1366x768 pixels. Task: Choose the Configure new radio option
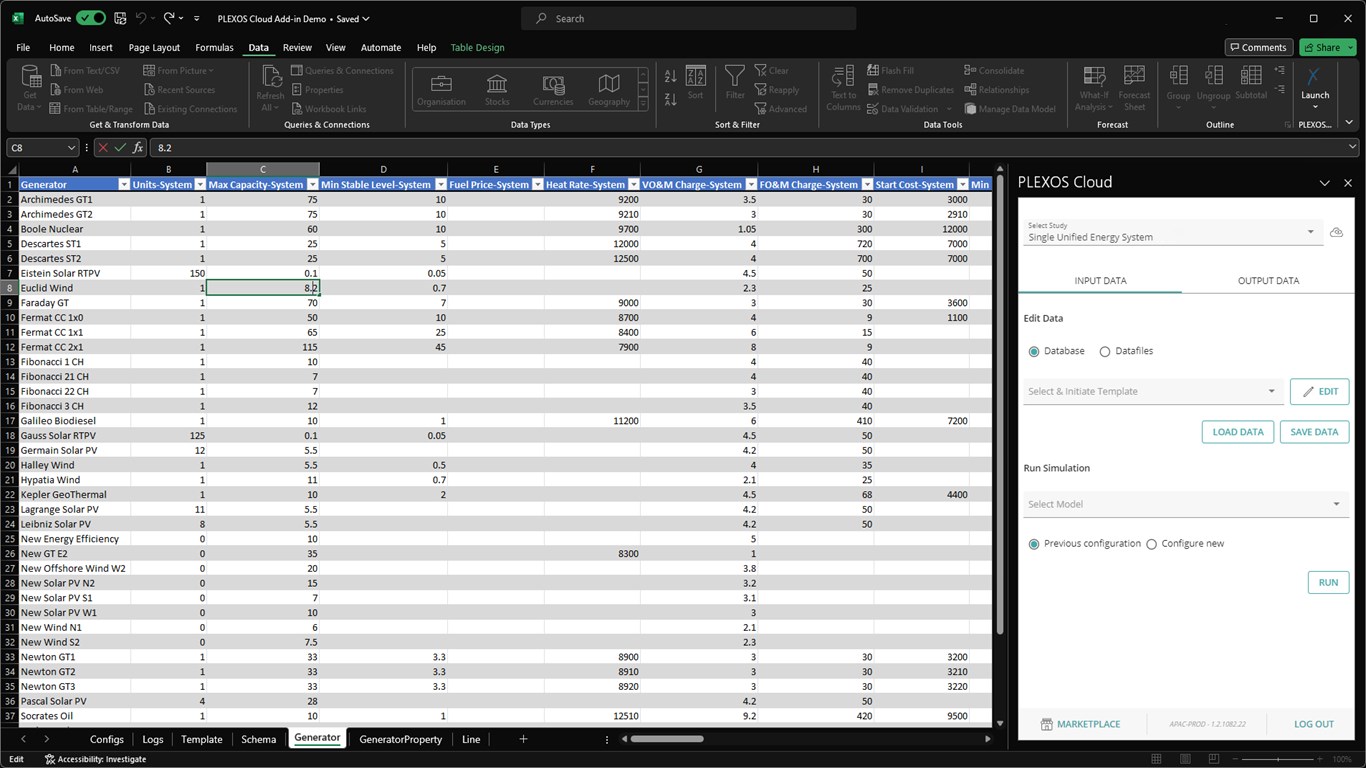1152,544
